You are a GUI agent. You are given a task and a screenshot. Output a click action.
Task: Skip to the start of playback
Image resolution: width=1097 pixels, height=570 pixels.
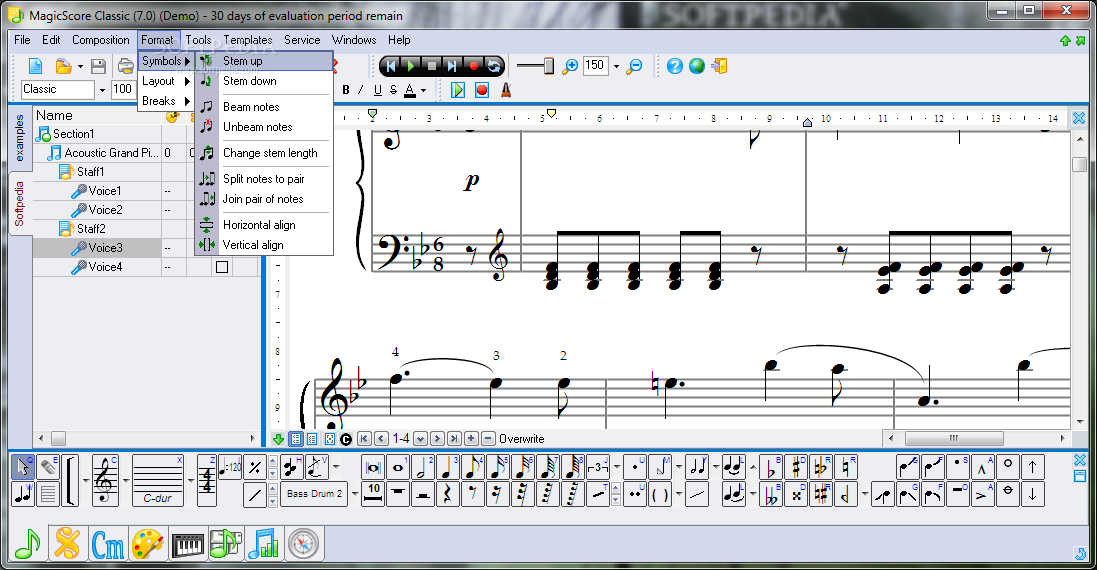pos(390,66)
